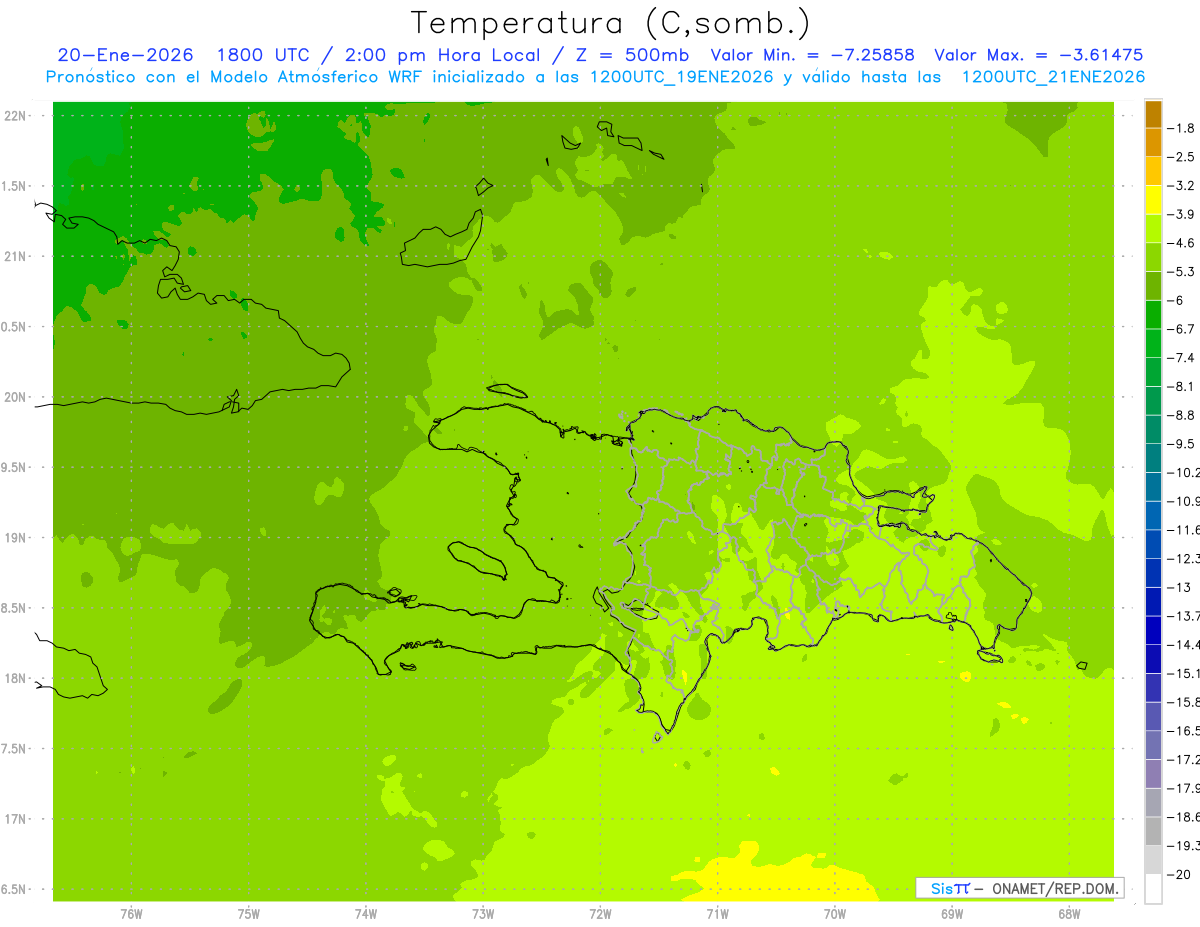Click the '-4.6' color scale label
Viewport: 1200px width, 927px height.
1183,243
